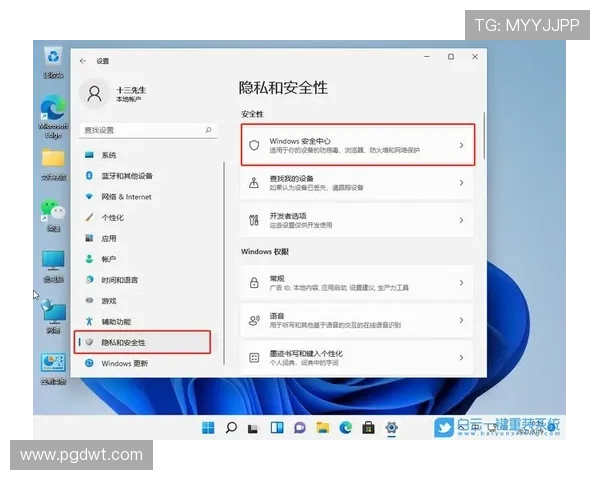Viewport: 600px width, 480px height.
Task: Select 网络 & Internet in the sidebar
Action: pyautogui.click(x=126, y=197)
